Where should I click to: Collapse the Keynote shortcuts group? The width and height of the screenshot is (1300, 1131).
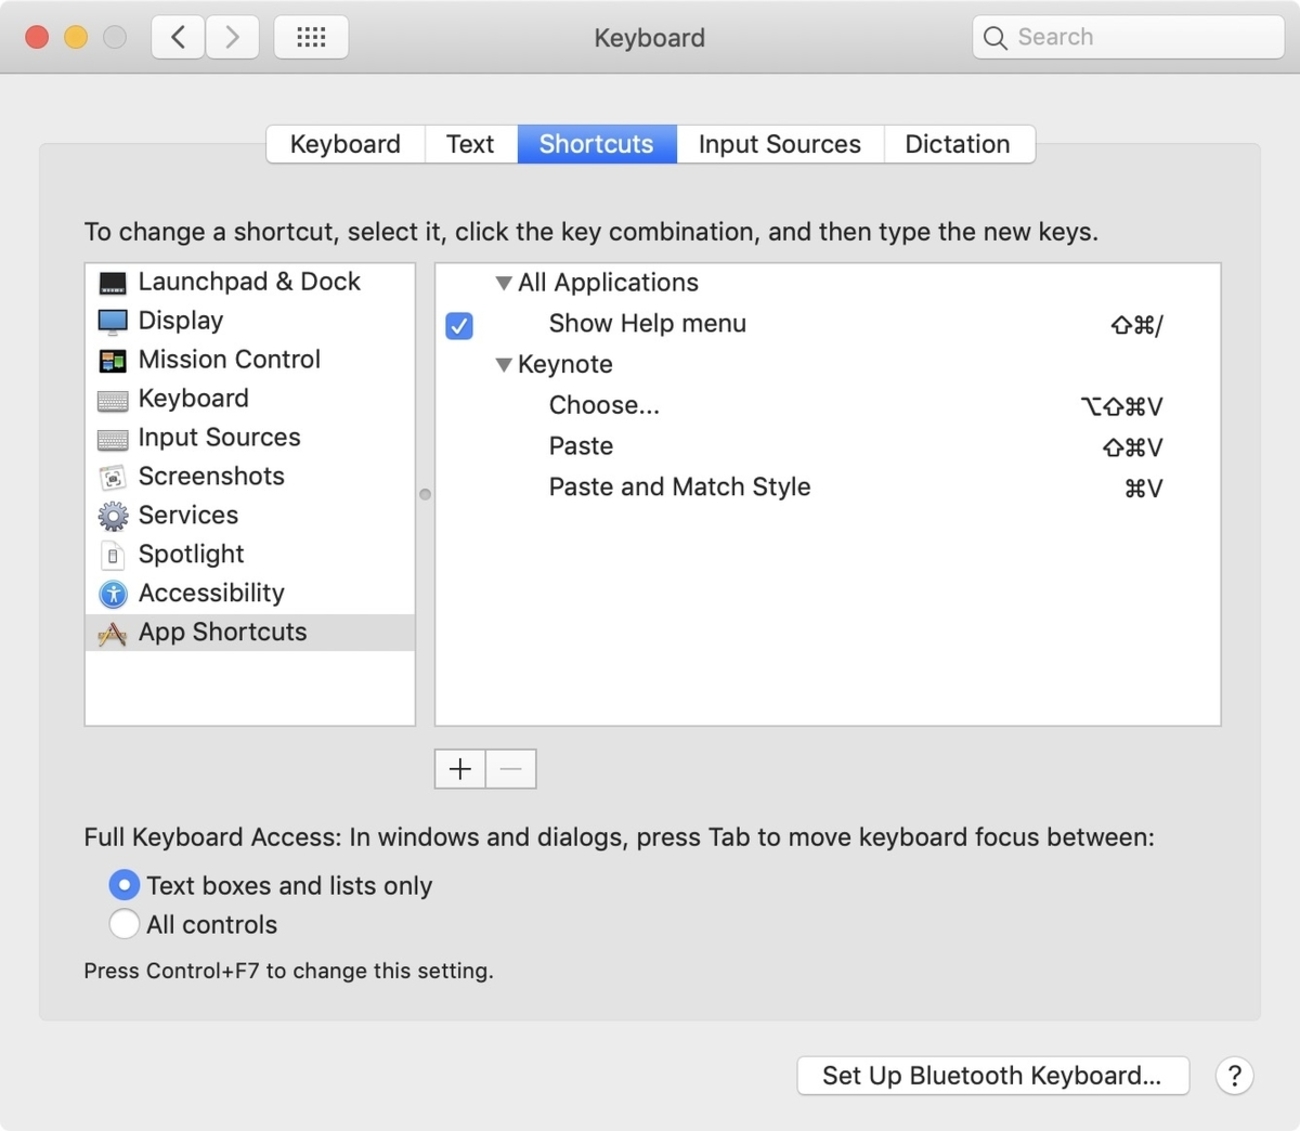[504, 365]
